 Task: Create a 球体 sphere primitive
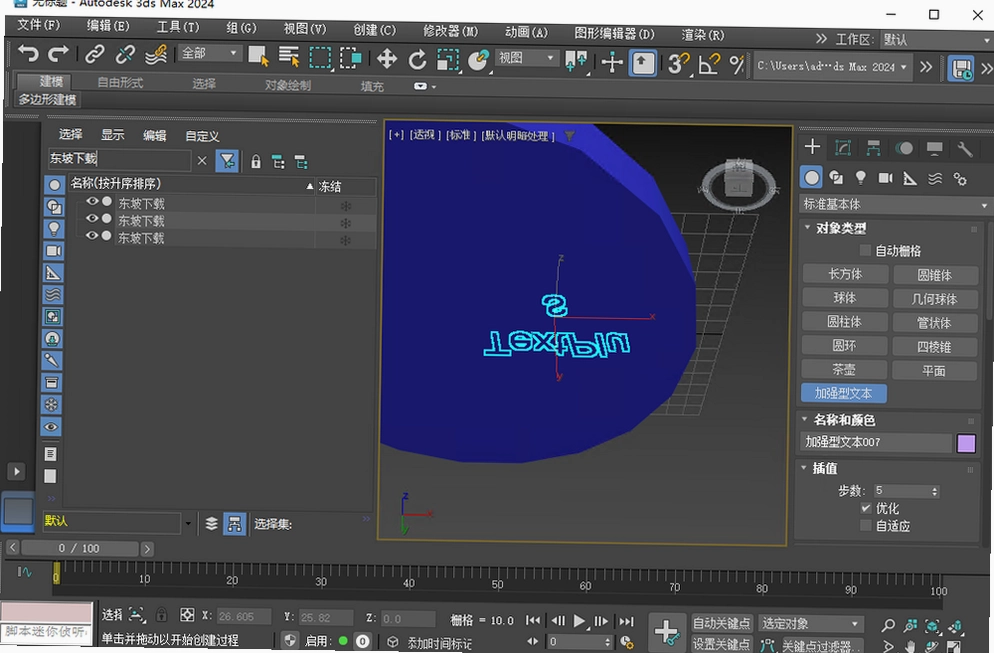[844, 298]
